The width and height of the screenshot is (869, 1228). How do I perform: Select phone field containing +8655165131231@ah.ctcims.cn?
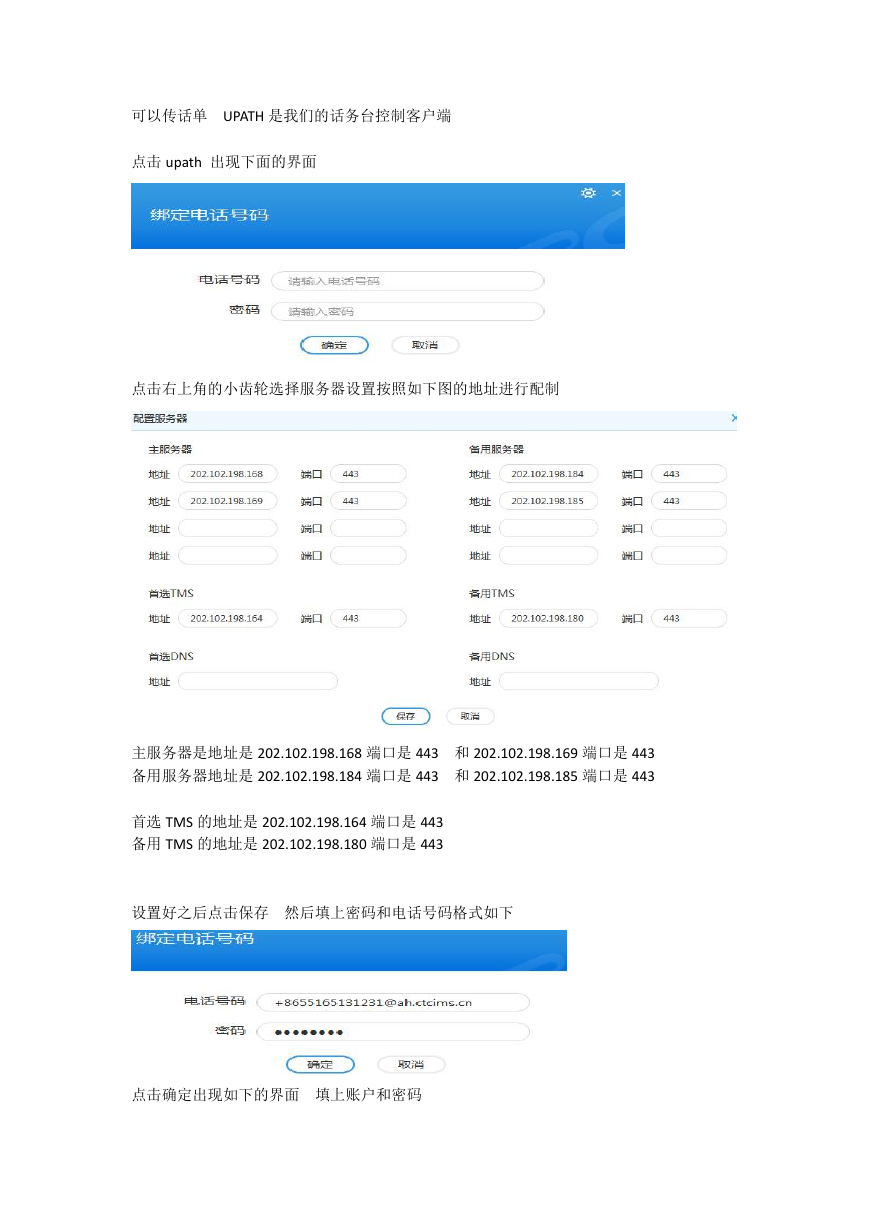pyautogui.click(x=393, y=1002)
